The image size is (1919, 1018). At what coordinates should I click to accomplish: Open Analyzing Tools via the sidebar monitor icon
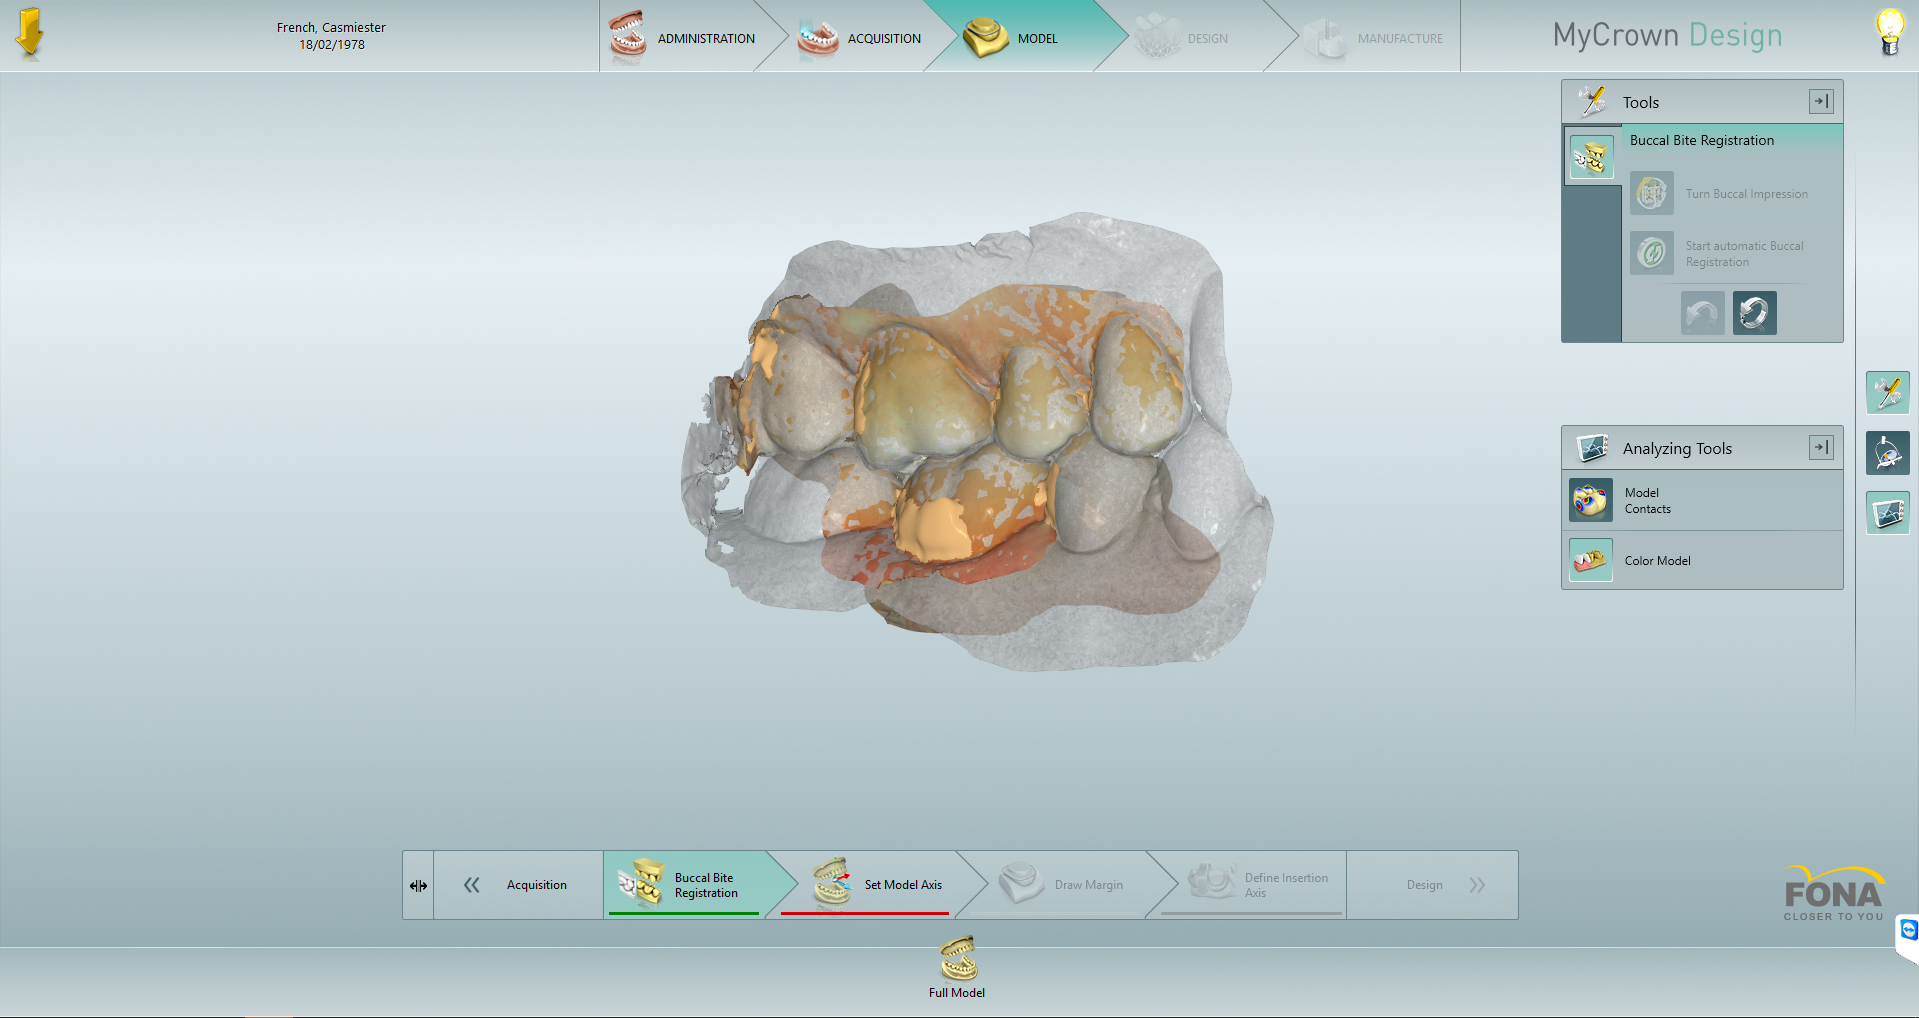(1887, 512)
